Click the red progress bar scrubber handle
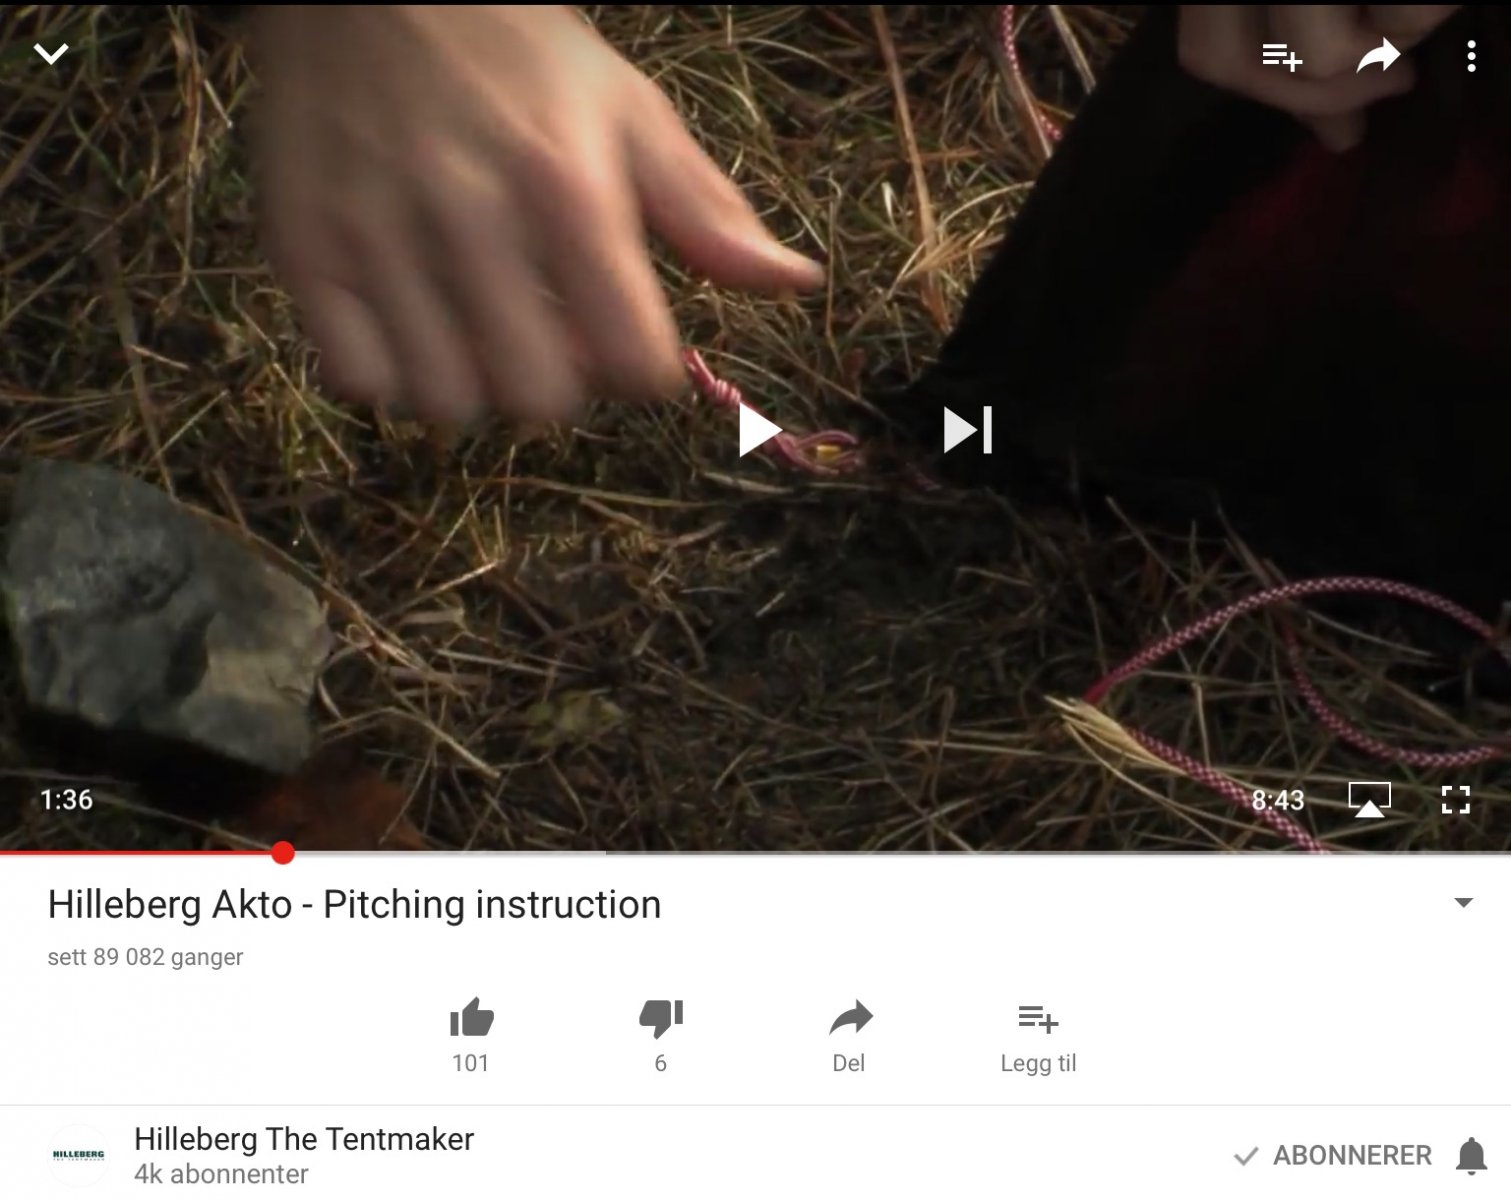Viewport: 1511px width, 1200px height. (283, 853)
